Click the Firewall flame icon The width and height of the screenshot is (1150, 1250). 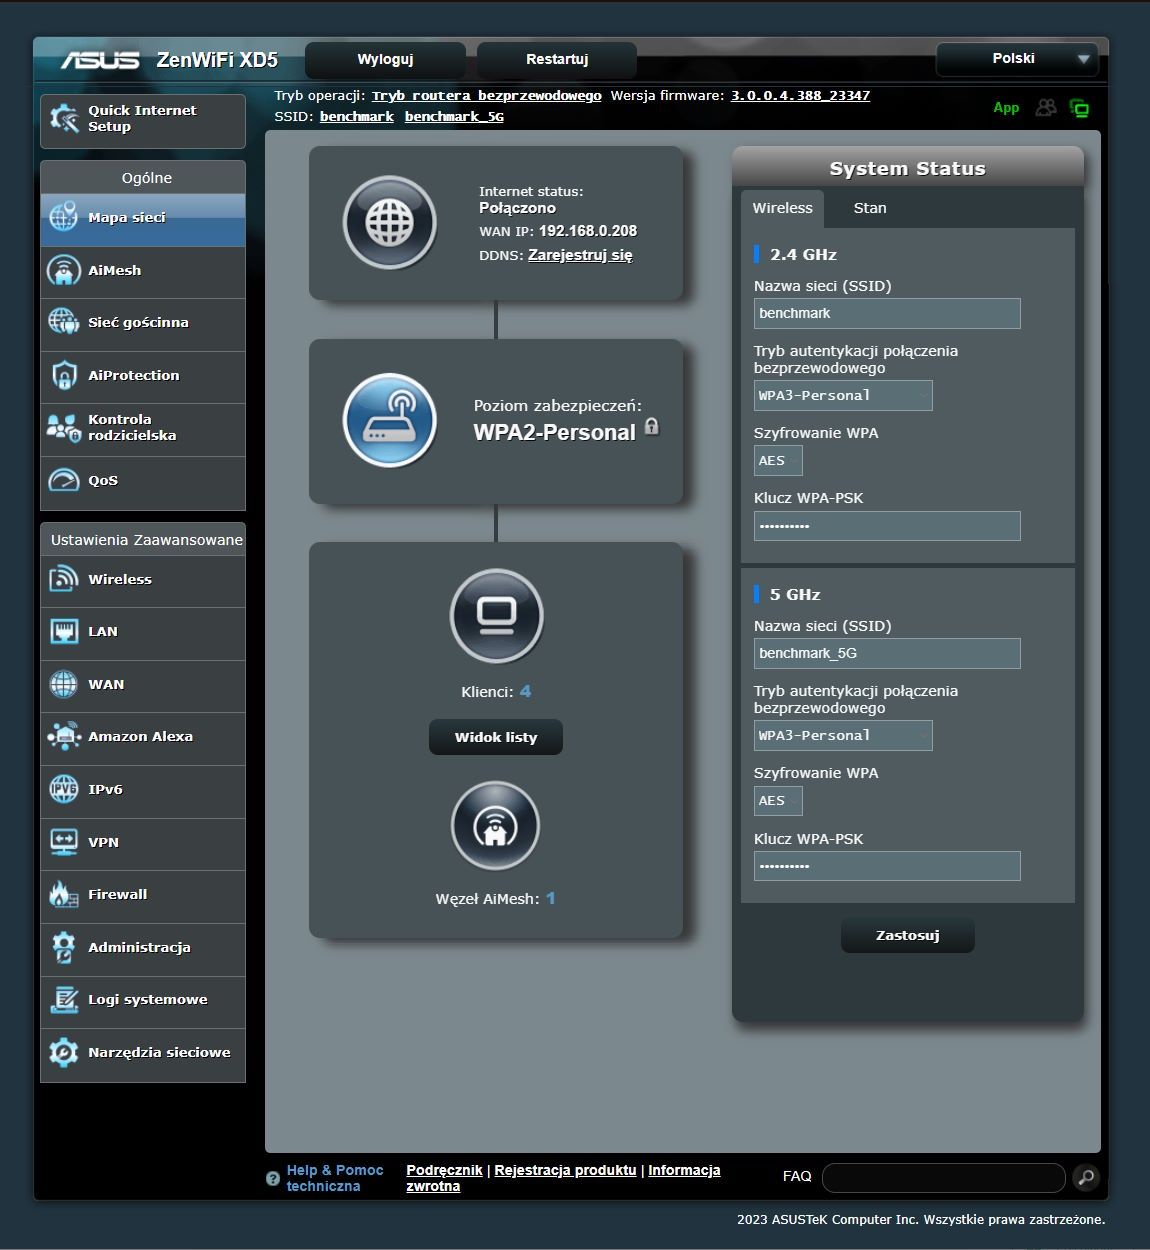point(63,894)
